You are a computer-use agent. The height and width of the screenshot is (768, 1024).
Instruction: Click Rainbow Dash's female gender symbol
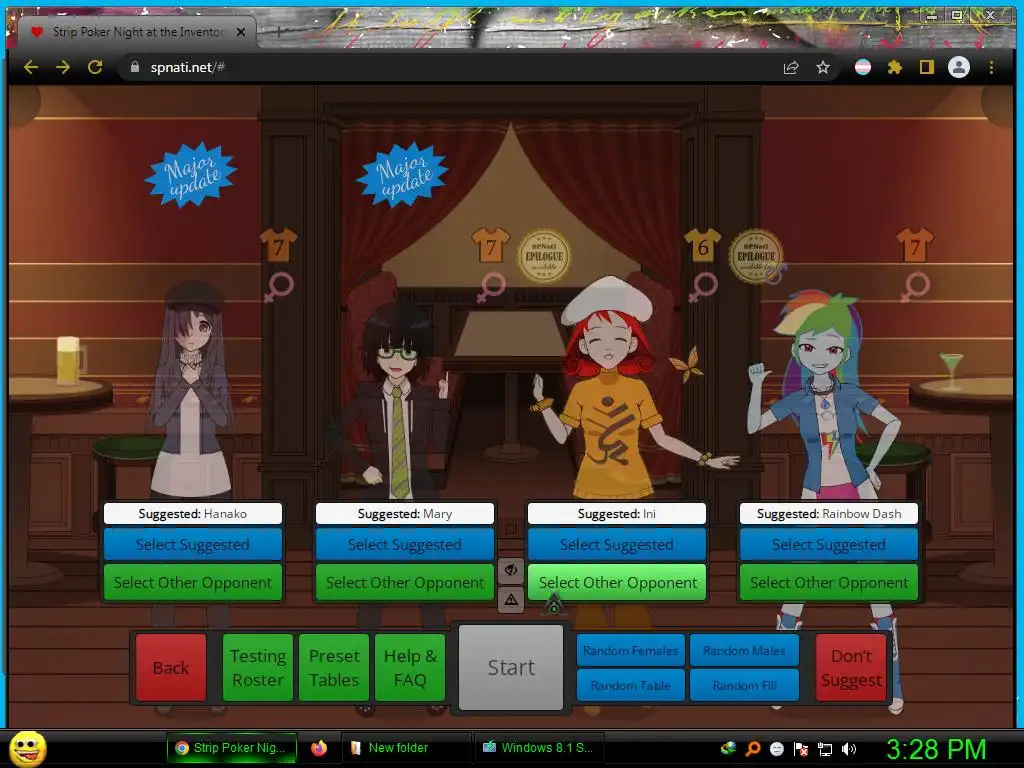(x=915, y=287)
